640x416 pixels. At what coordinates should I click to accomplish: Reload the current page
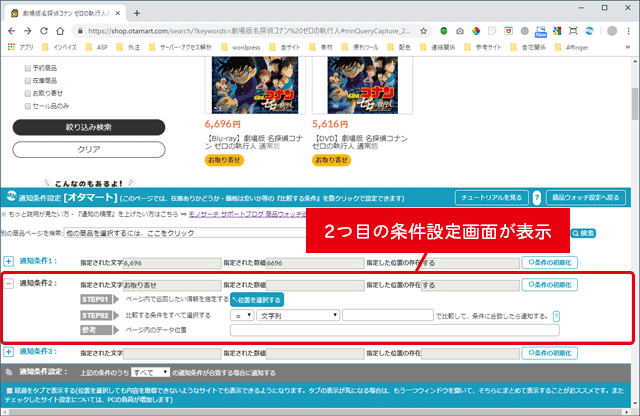click(44, 31)
